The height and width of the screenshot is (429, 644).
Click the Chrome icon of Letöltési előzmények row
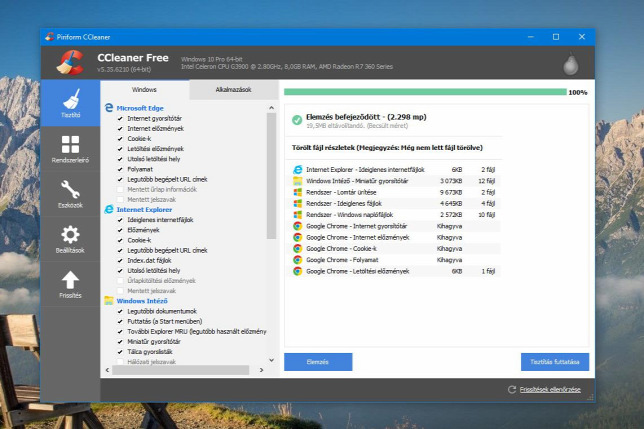[297, 271]
